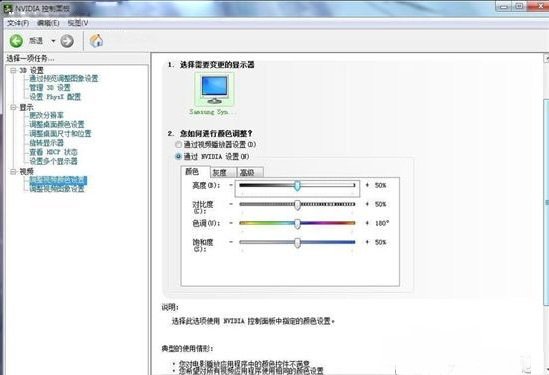Image resolution: width=549 pixels, height=375 pixels.
Task: Click the 对比度 contrast slider handle
Action: (297, 204)
